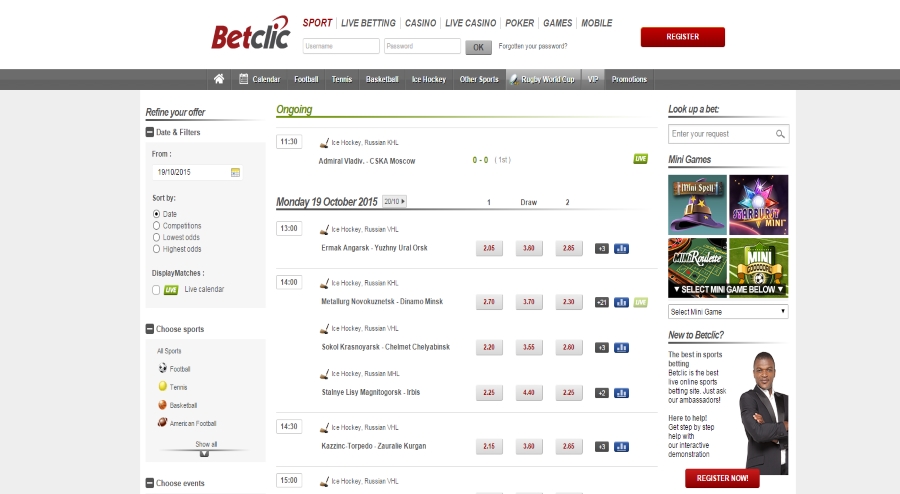The image size is (900, 494).
Task: Sort by Lowest odds radio button
Action: pyautogui.click(x=156, y=238)
